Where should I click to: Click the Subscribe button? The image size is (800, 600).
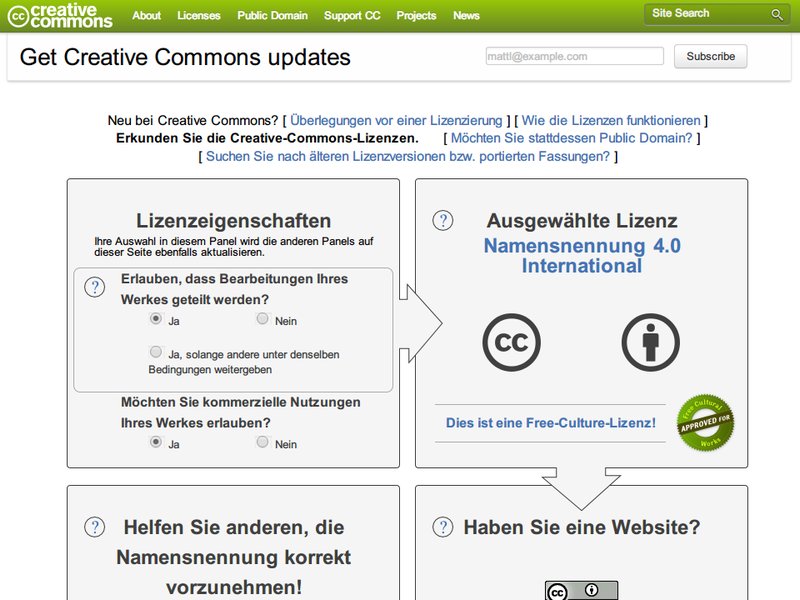(710, 56)
